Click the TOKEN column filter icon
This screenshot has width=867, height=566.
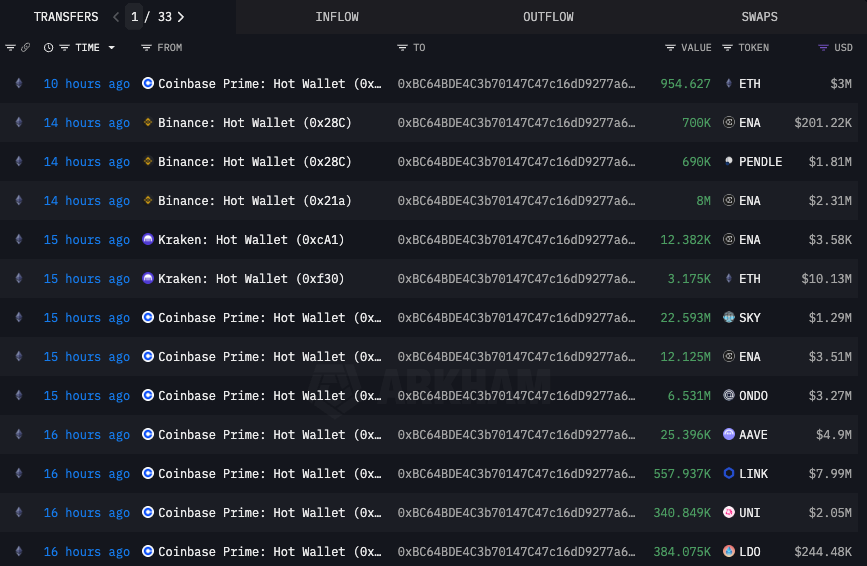(727, 48)
